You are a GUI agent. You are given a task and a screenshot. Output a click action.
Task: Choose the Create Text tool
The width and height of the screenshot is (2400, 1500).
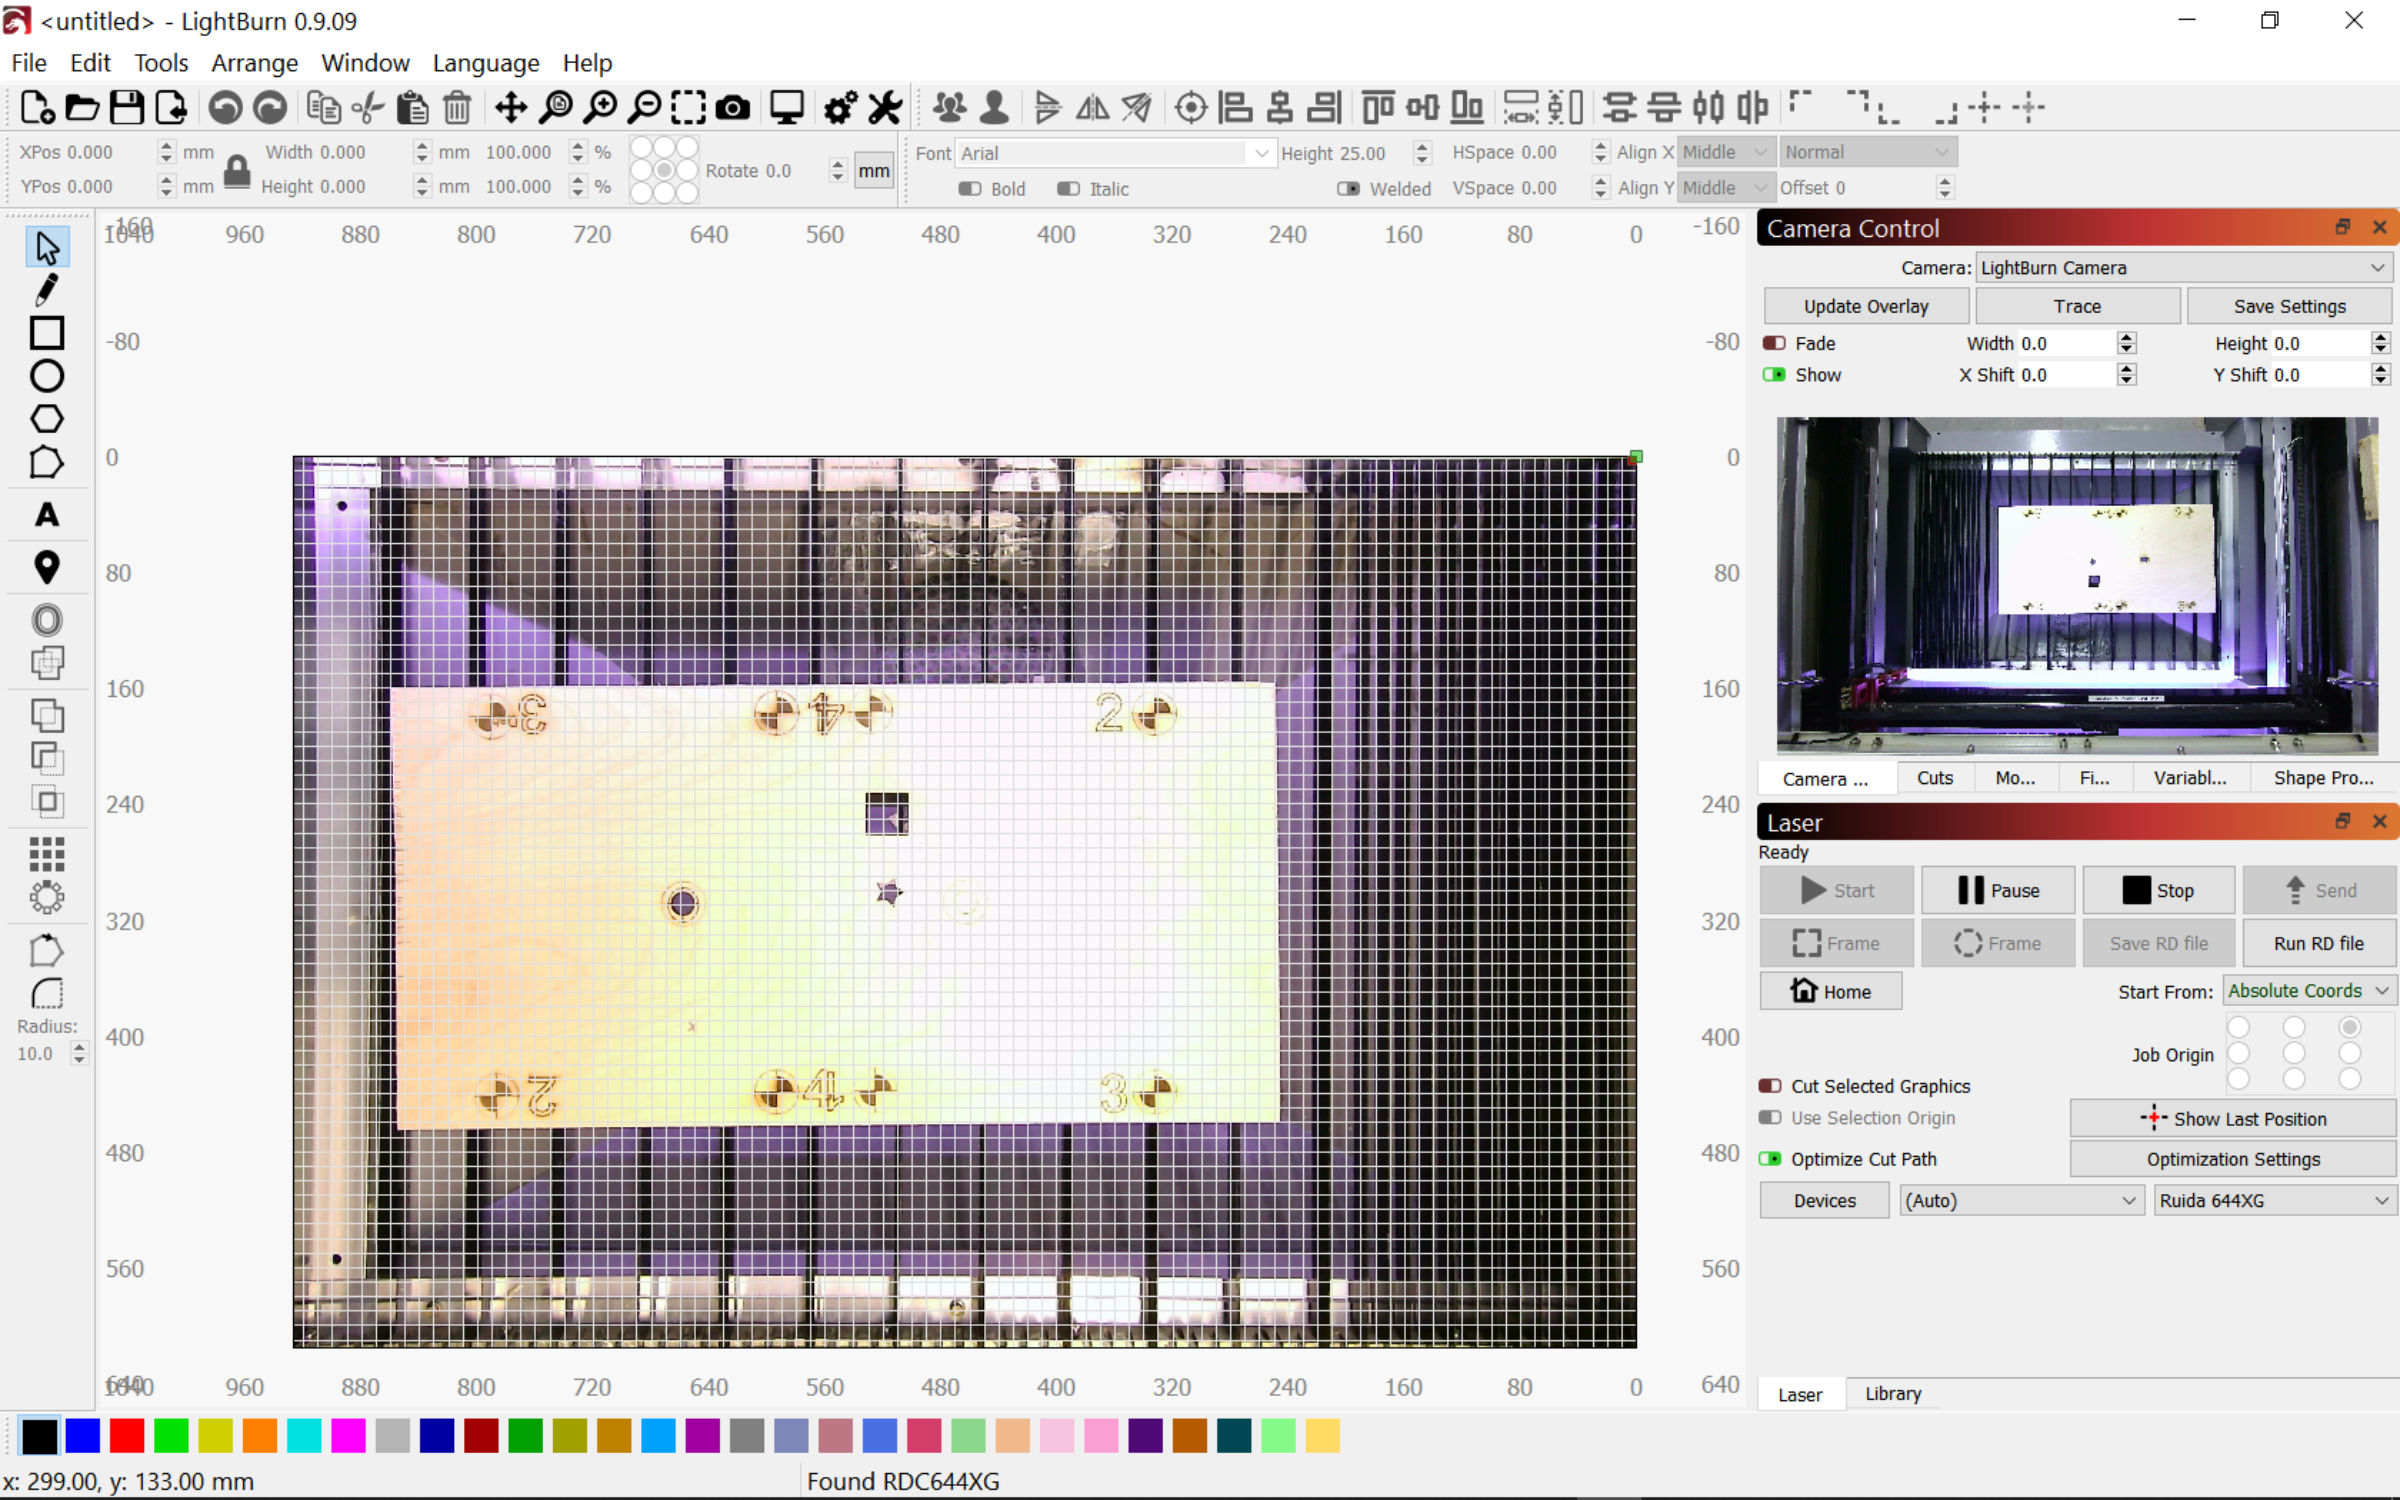click(x=46, y=515)
